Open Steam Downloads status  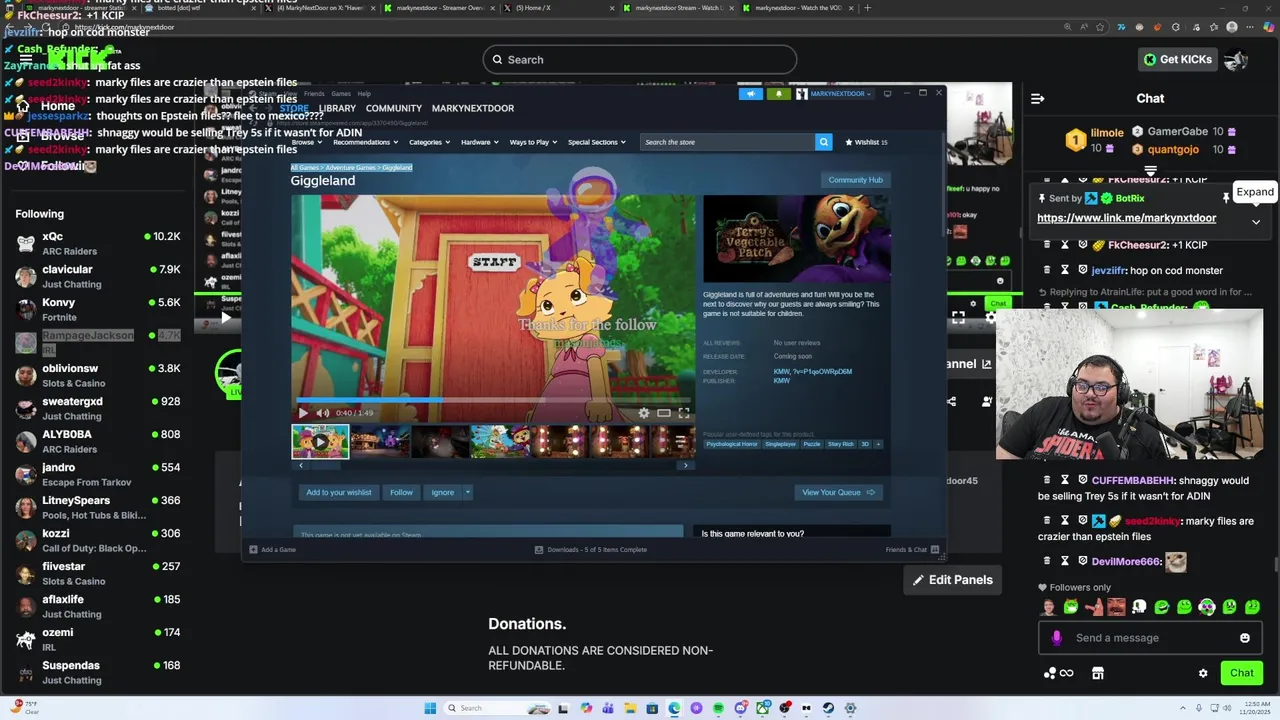(591, 549)
